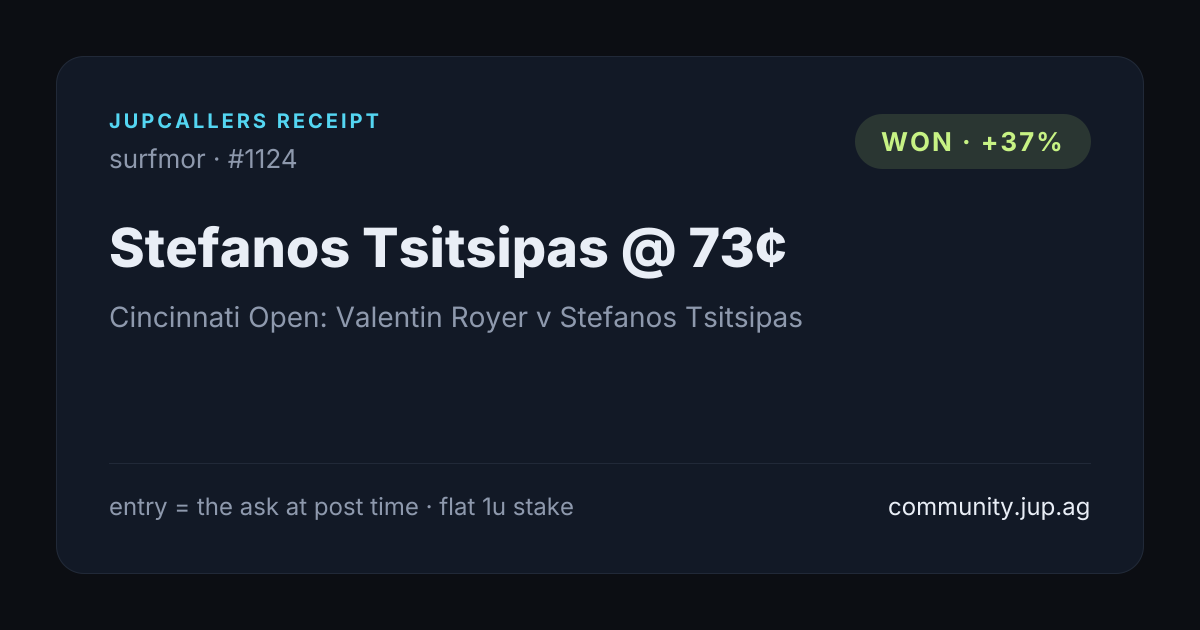Click the JUPCALLERS RECEIPT header label
The image size is (1200, 630).
pyautogui.click(x=245, y=122)
